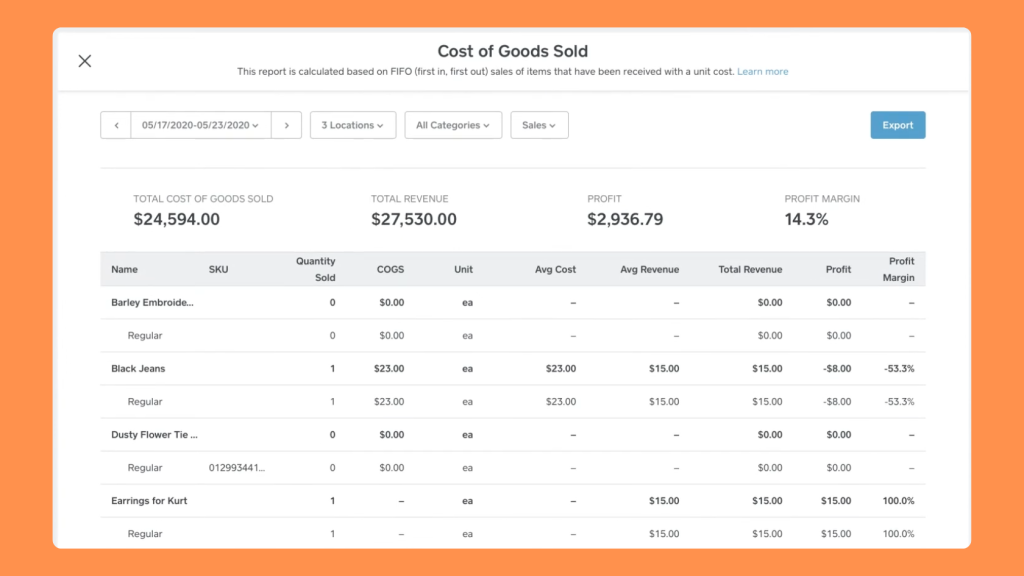This screenshot has width=1024, height=576.
Task: Click the Dusty Flower Tie item row
Action: click(154, 434)
